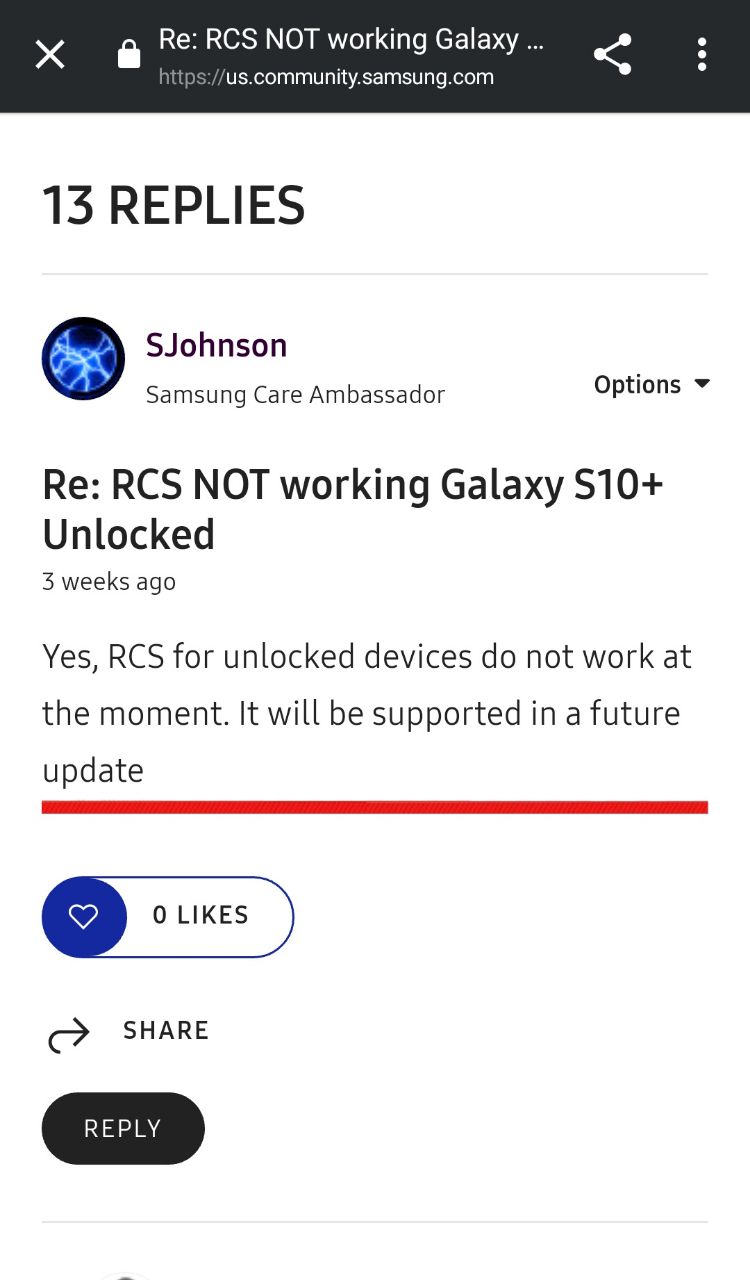Image resolution: width=750 pixels, height=1280 pixels.
Task: Click the '3 weeks ago' timestamp
Action: click(109, 582)
